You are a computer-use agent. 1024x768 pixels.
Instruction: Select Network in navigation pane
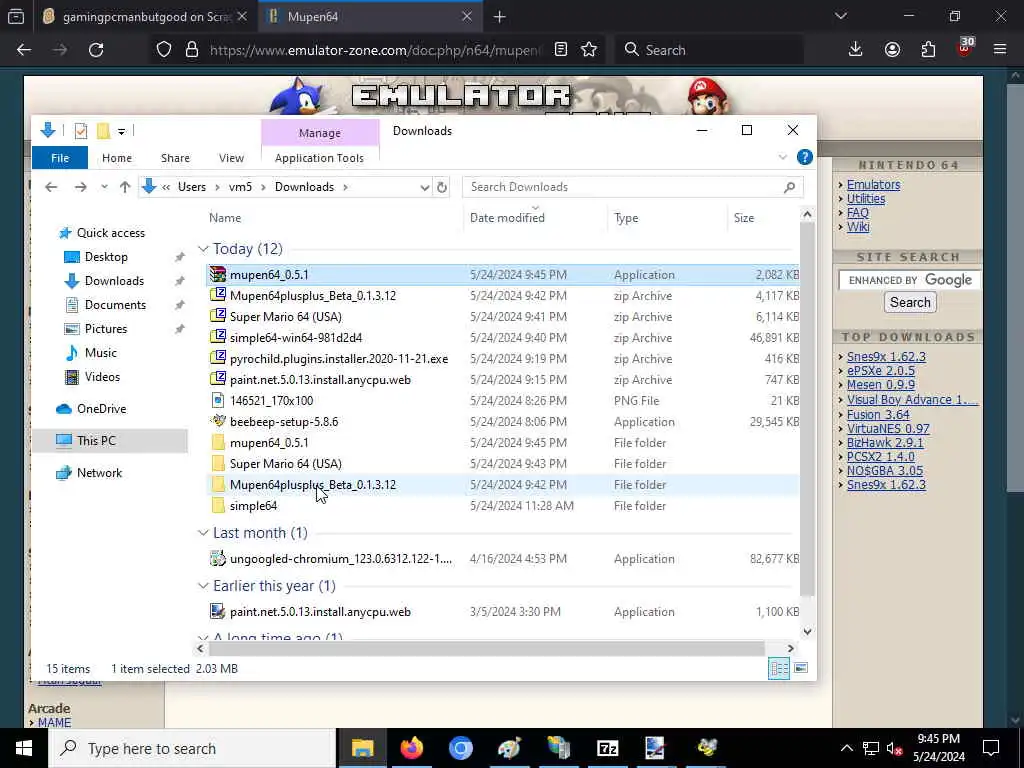(x=99, y=473)
